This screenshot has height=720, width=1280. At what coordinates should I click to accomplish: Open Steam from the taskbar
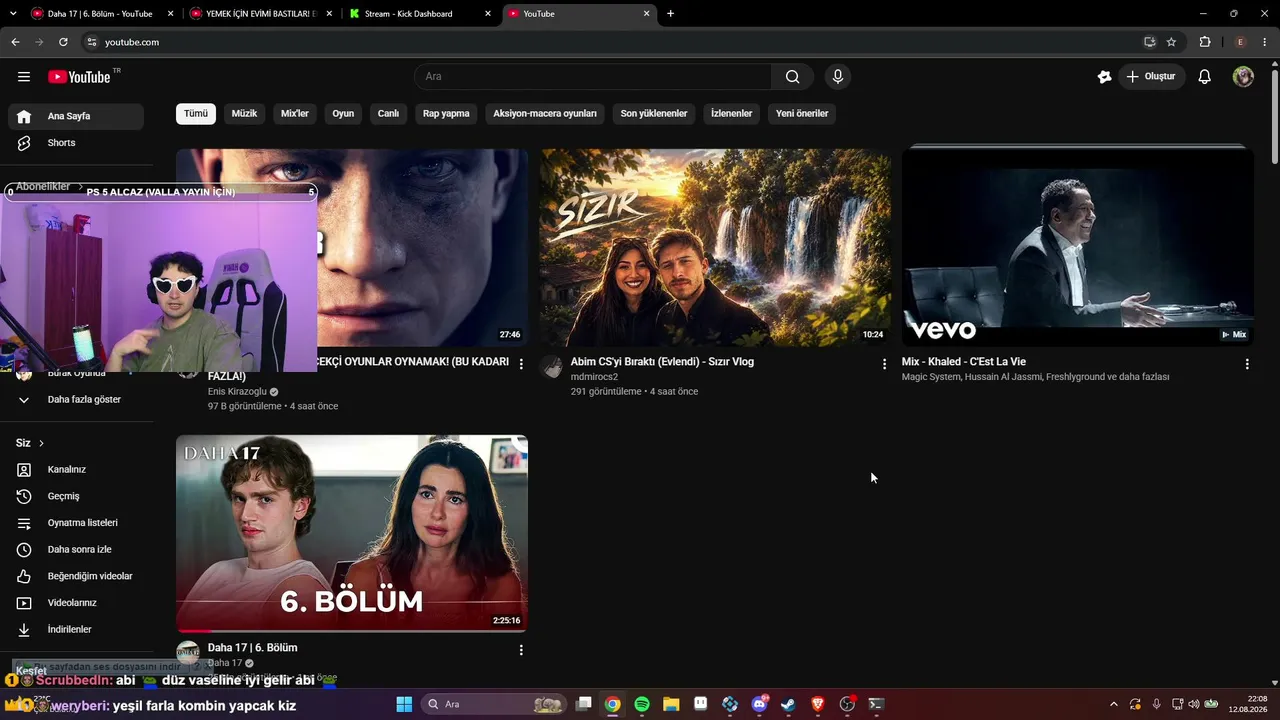point(788,704)
